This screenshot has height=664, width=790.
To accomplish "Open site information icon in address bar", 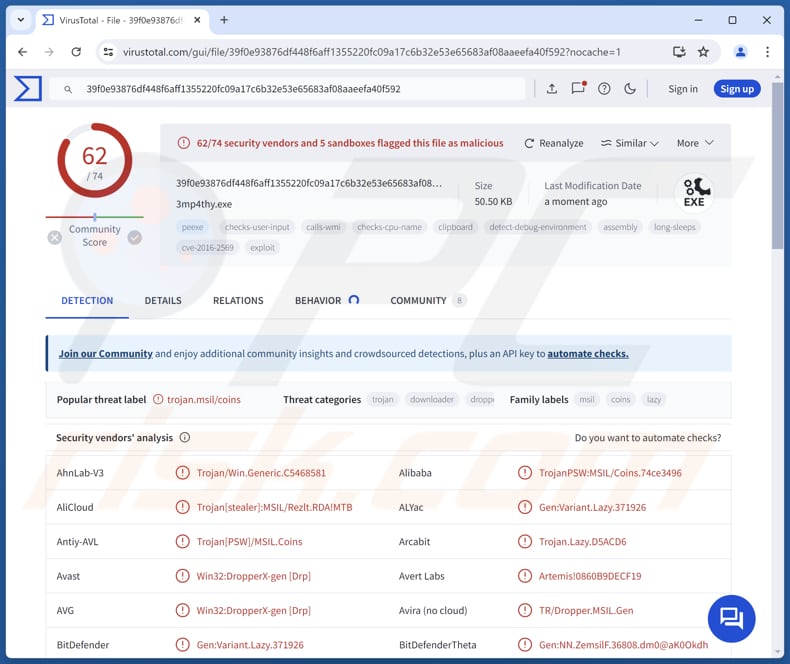I will click(108, 52).
